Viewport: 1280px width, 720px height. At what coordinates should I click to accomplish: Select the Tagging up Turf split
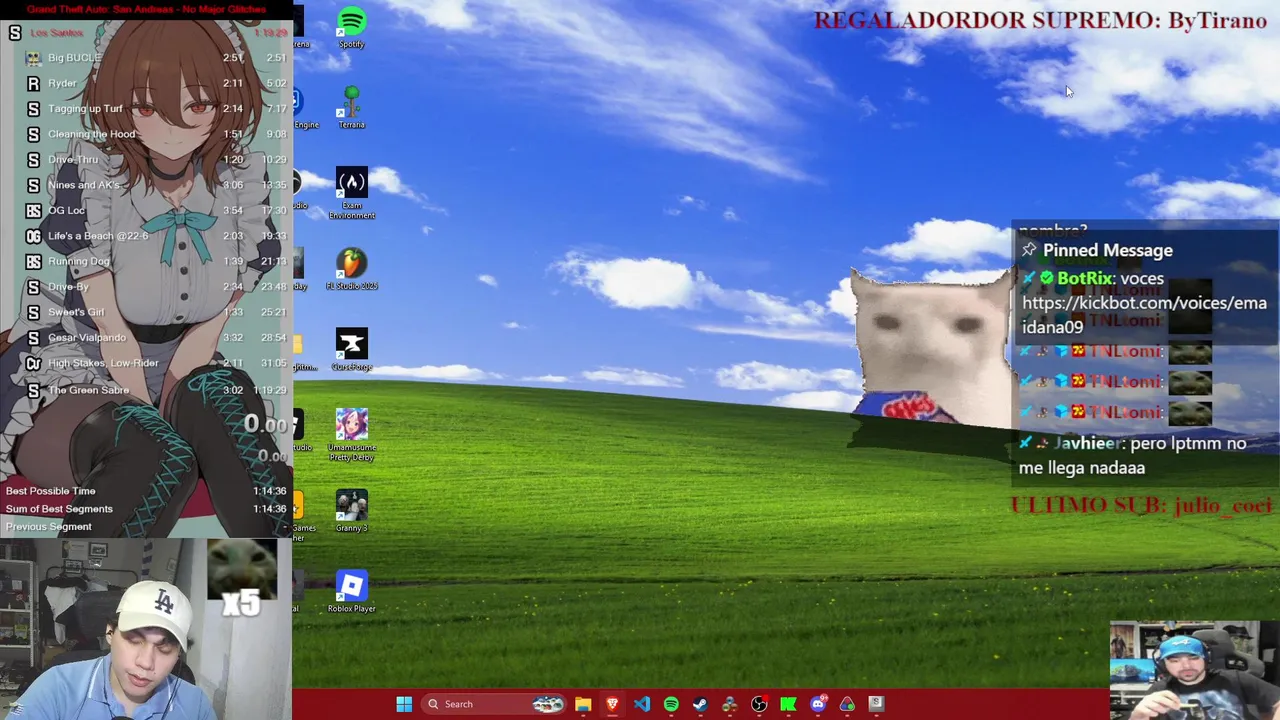146,109
